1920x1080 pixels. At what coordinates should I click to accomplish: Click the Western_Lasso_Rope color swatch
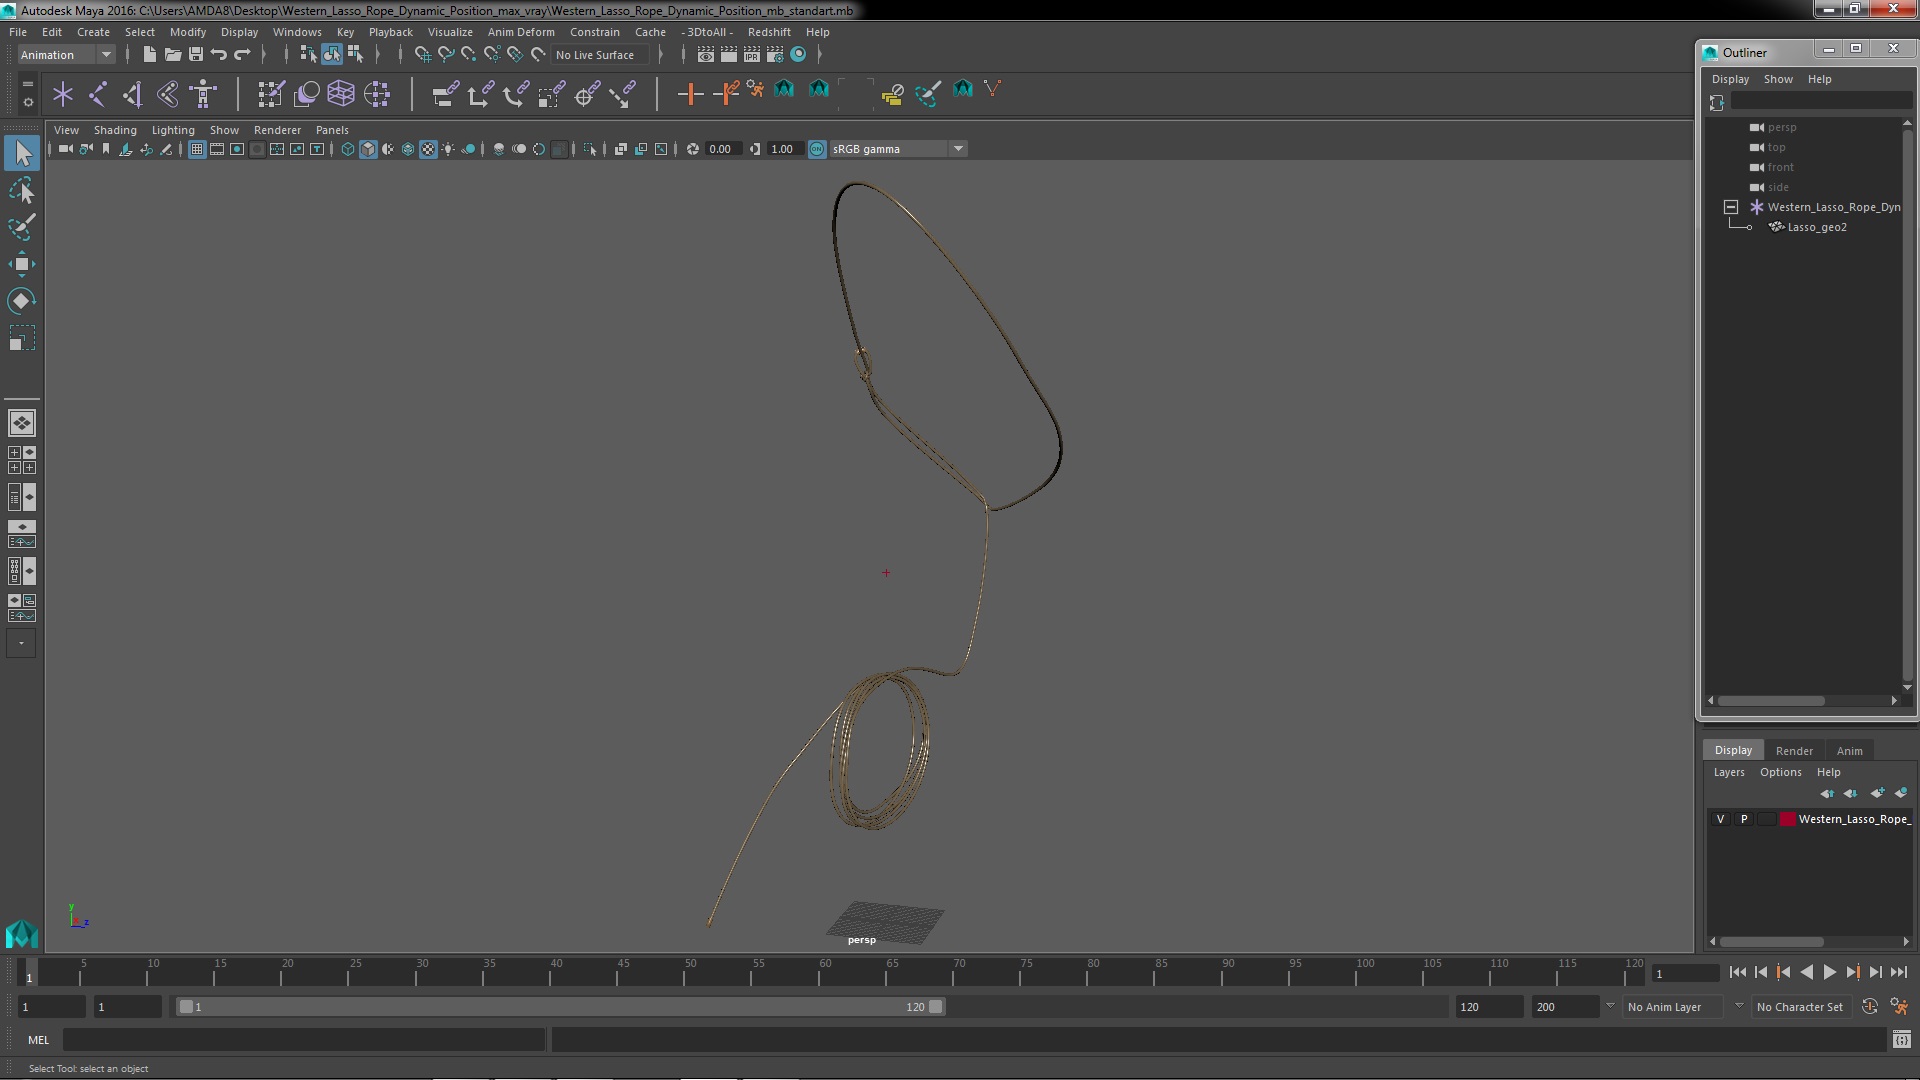[1784, 818]
